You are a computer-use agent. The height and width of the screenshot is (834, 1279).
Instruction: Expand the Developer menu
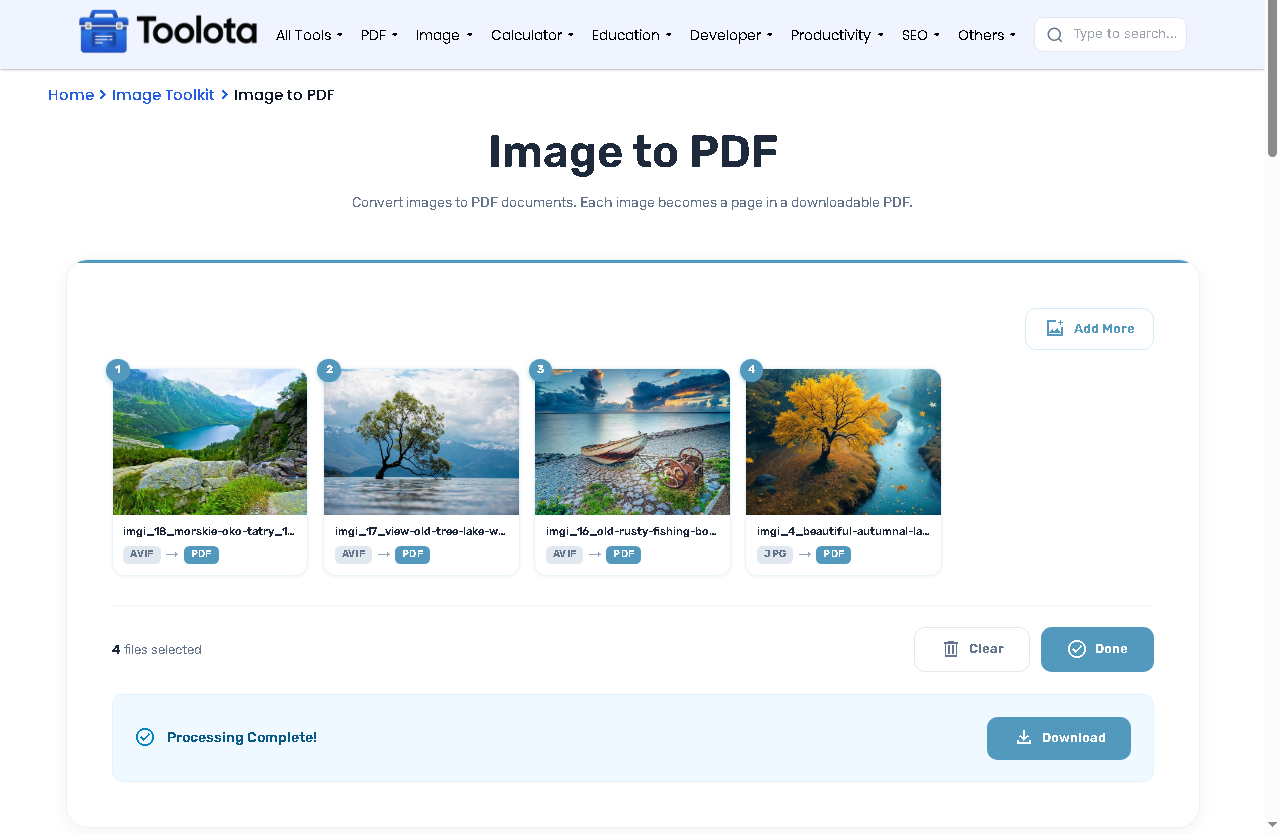point(731,35)
